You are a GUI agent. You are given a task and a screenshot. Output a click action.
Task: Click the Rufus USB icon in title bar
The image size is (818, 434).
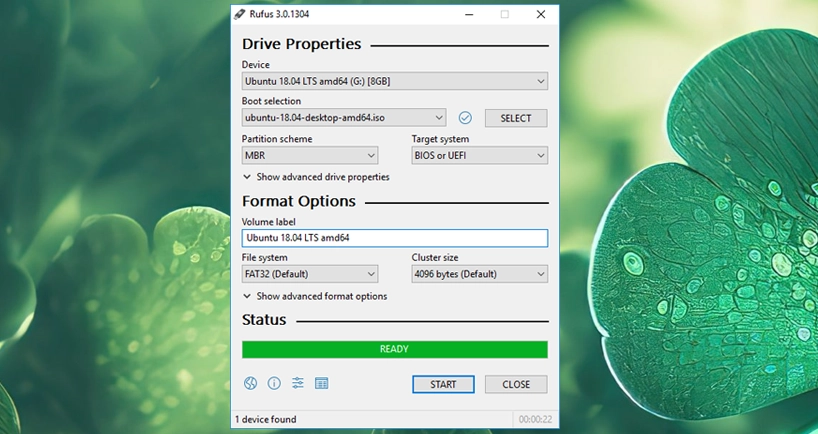coord(241,14)
